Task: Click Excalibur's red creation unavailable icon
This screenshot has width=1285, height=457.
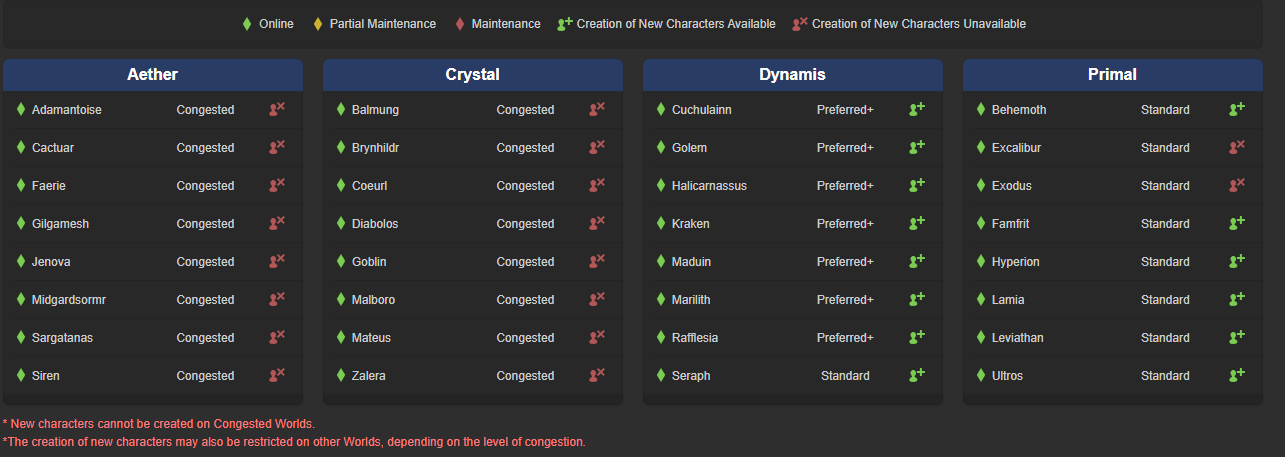Action: (1236, 147)
